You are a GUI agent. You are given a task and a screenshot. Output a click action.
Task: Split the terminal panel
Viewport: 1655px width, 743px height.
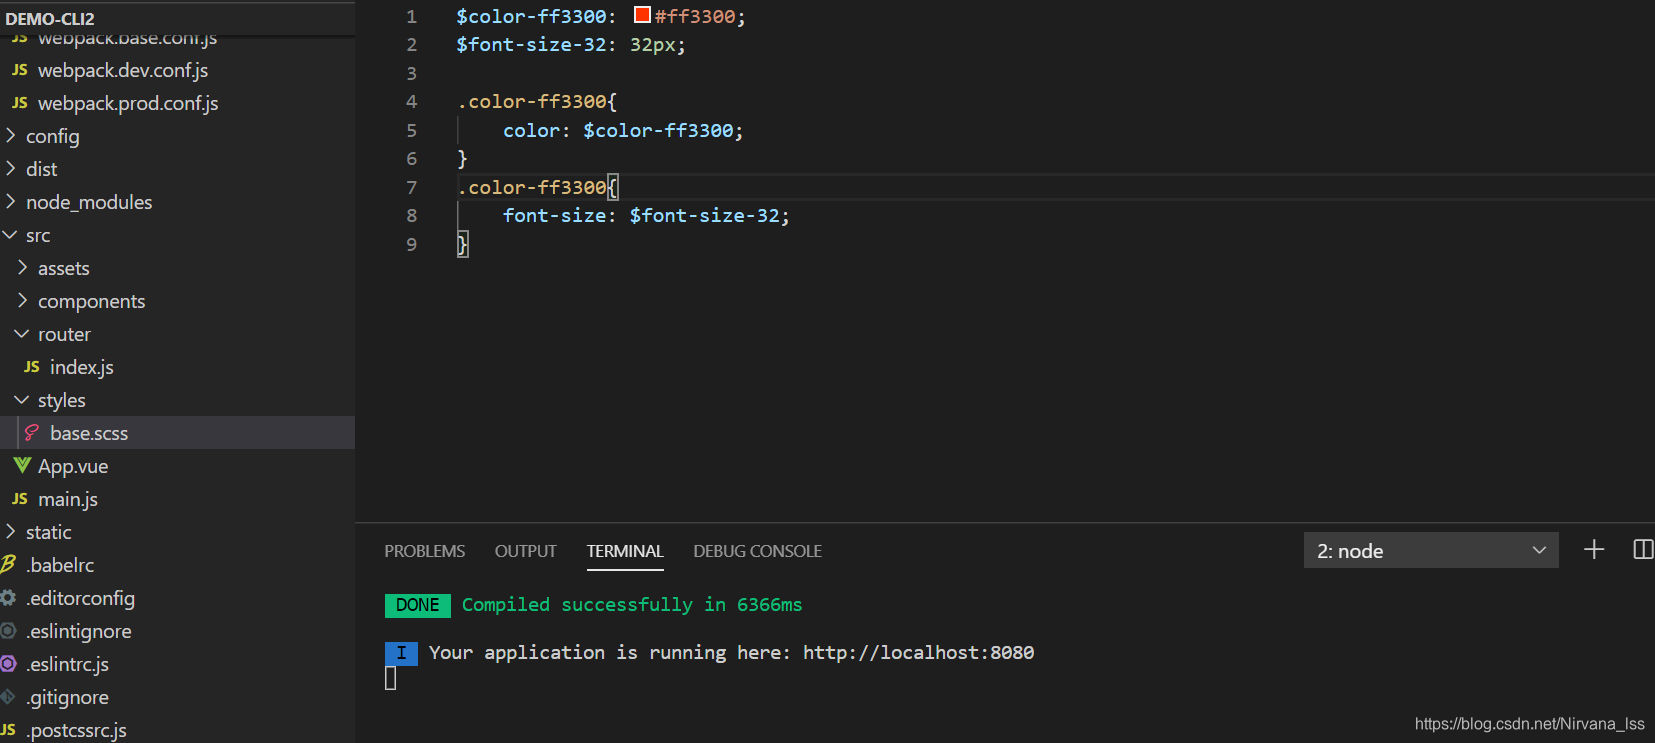(1643, 549)
